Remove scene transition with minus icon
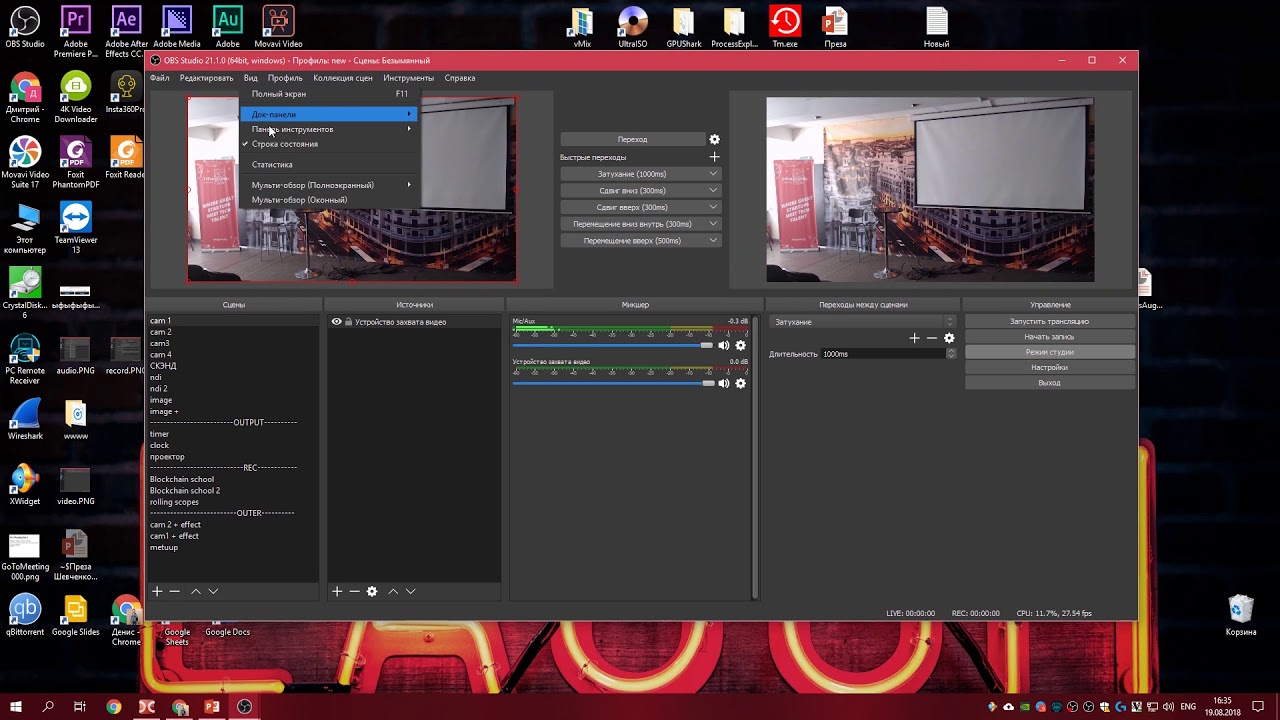This screenshot has width=1280, height=720. [x=931, y=338]
